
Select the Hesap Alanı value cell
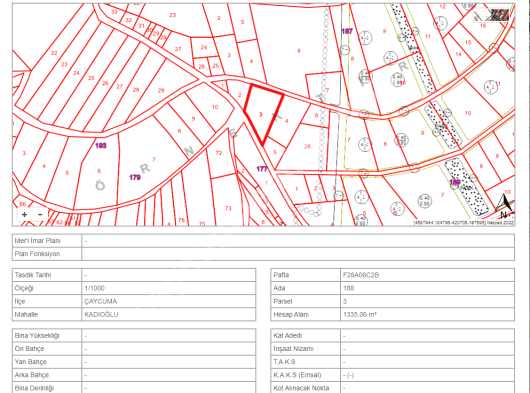(427, 314)
